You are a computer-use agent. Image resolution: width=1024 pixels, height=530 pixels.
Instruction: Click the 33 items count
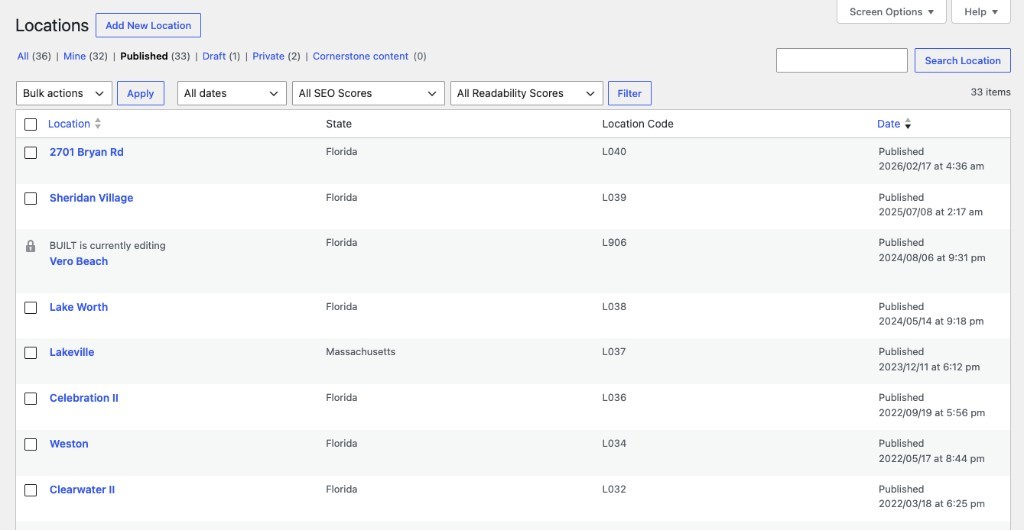point(990,92)
